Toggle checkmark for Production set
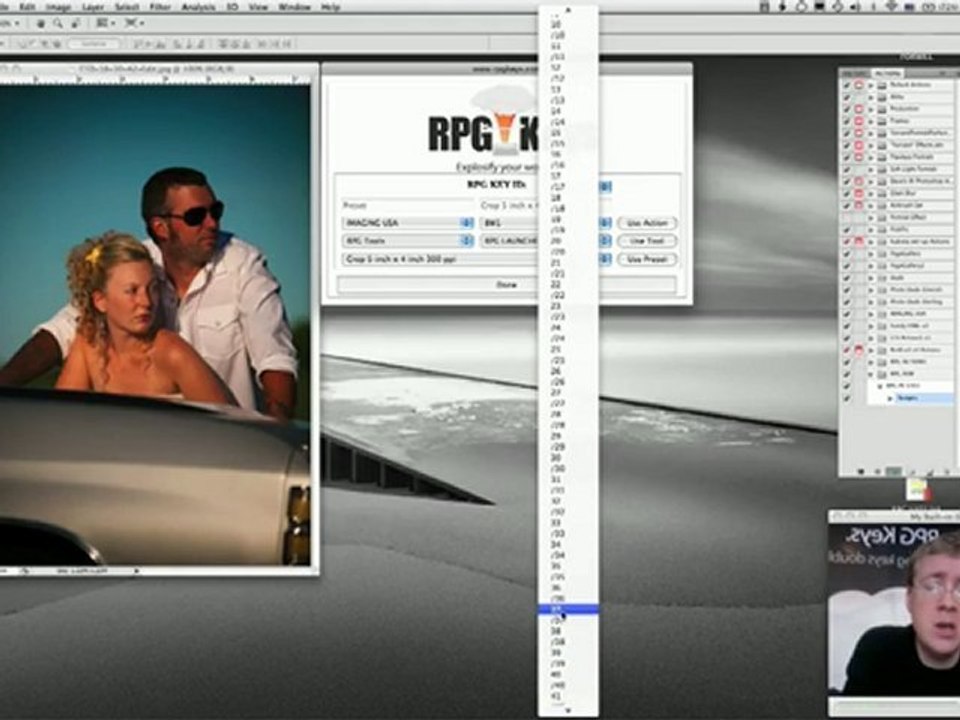The image size is (960, 720). [847, 109]
